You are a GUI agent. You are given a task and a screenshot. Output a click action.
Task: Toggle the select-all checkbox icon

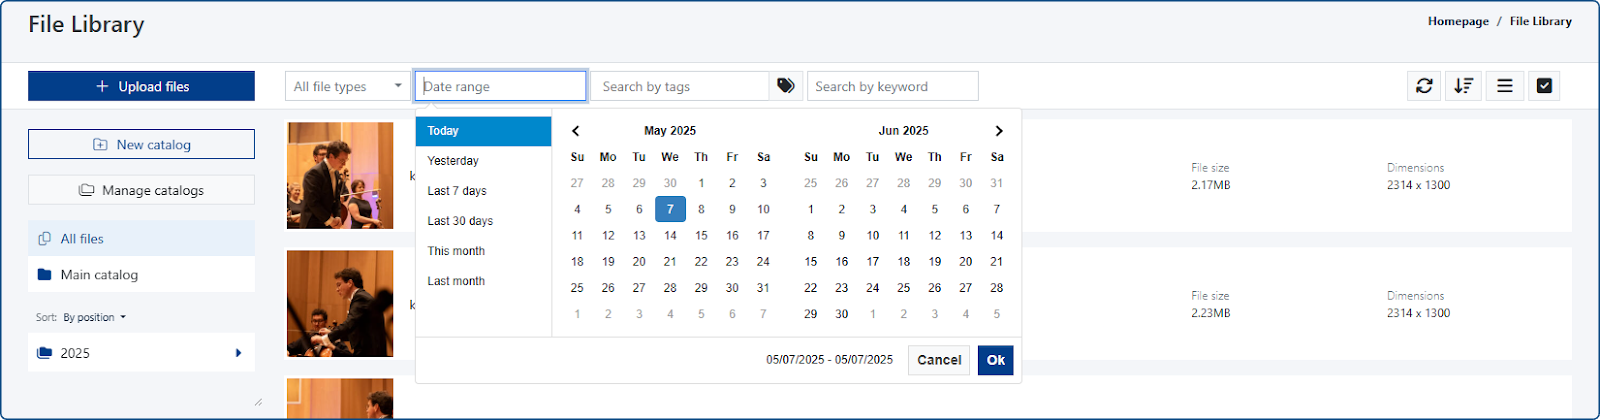1544,86
